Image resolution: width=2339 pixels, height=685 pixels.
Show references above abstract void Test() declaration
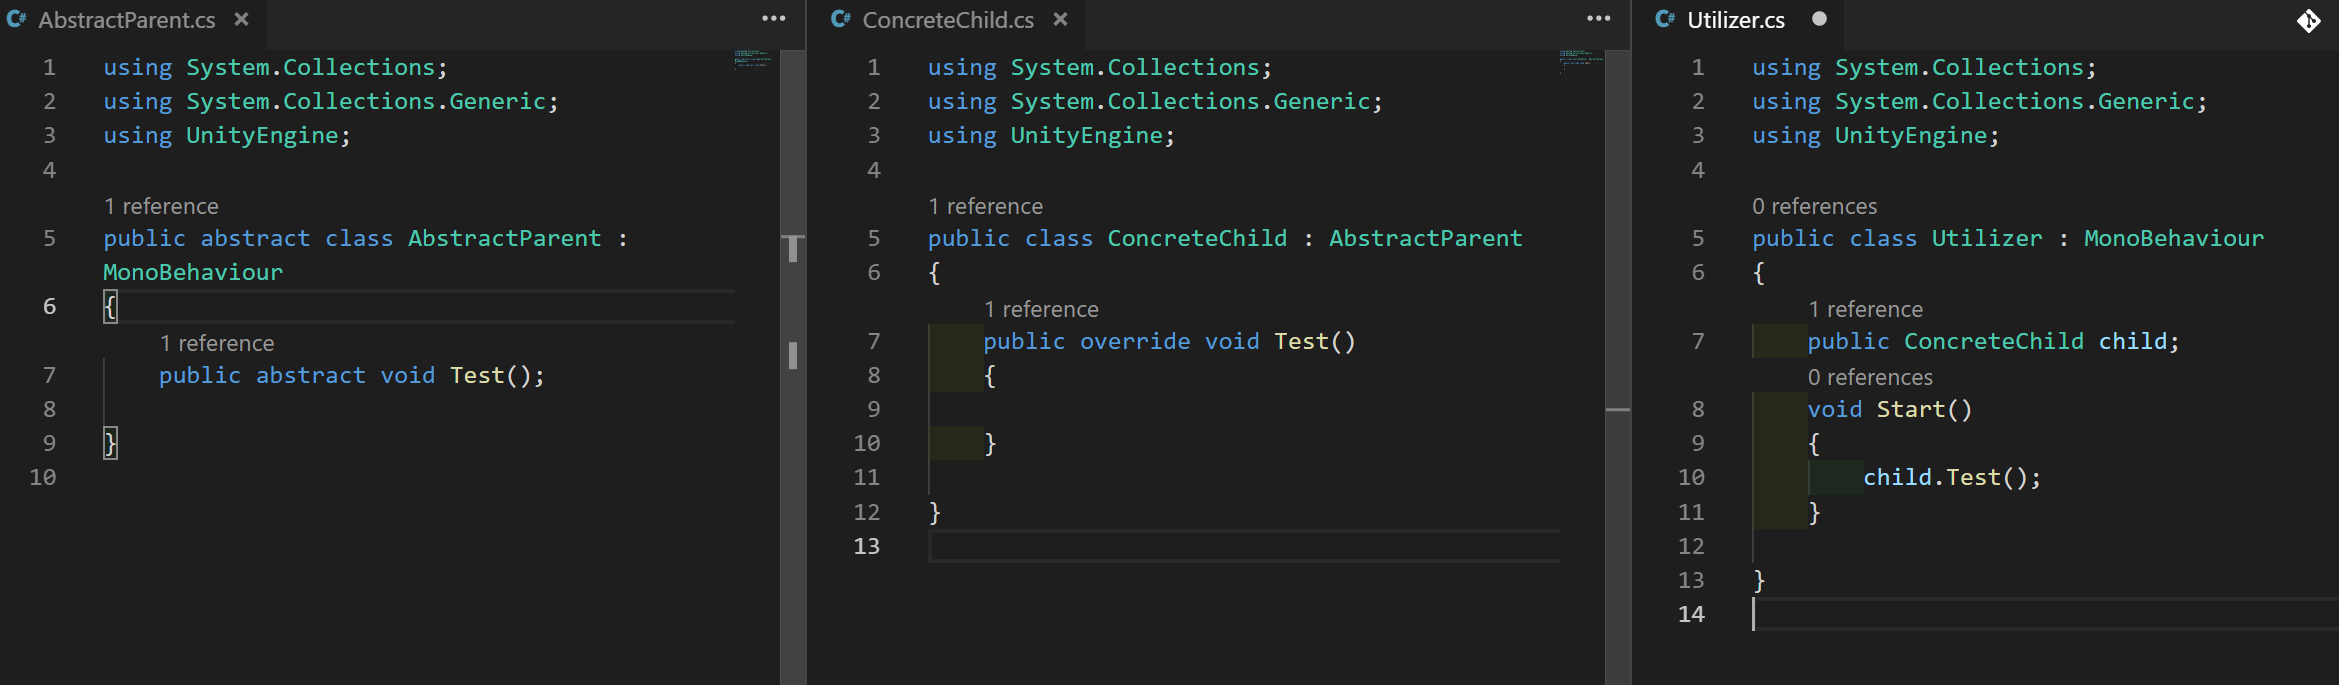pyautogui.click(x=217, y=343)
